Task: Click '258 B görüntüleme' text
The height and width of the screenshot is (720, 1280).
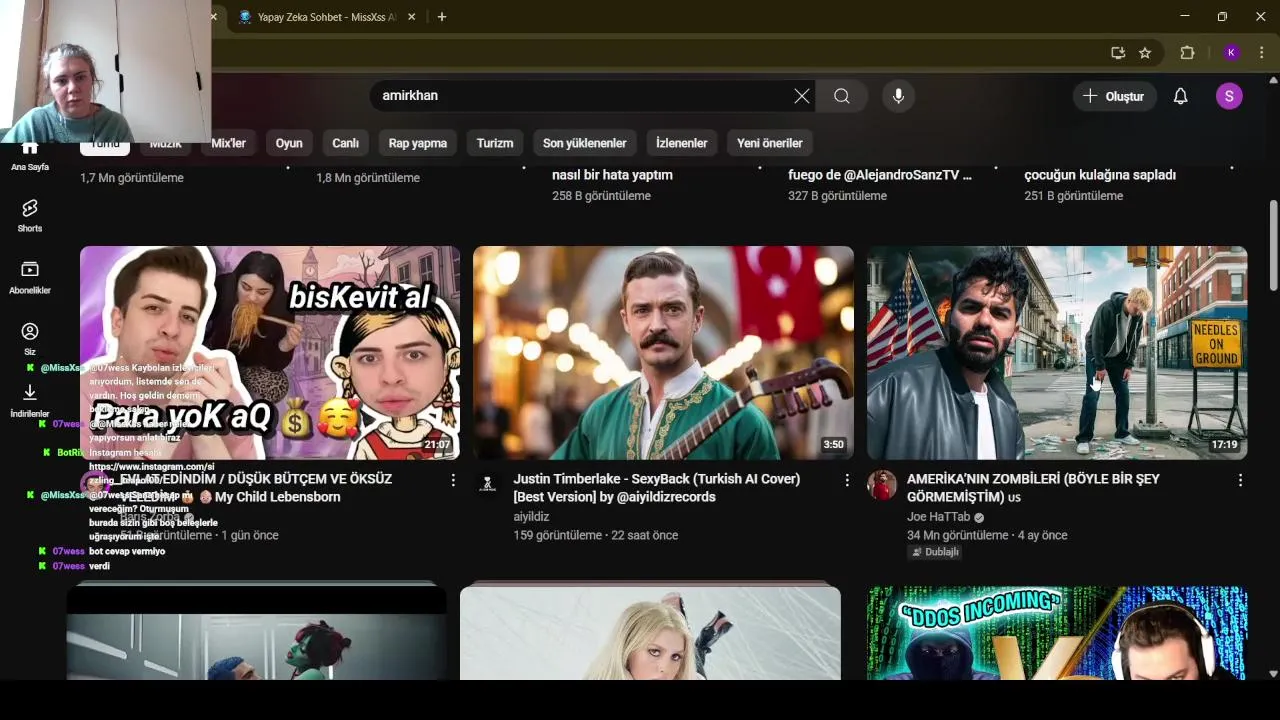Action: pyautogui.click(x=601, y=196)
